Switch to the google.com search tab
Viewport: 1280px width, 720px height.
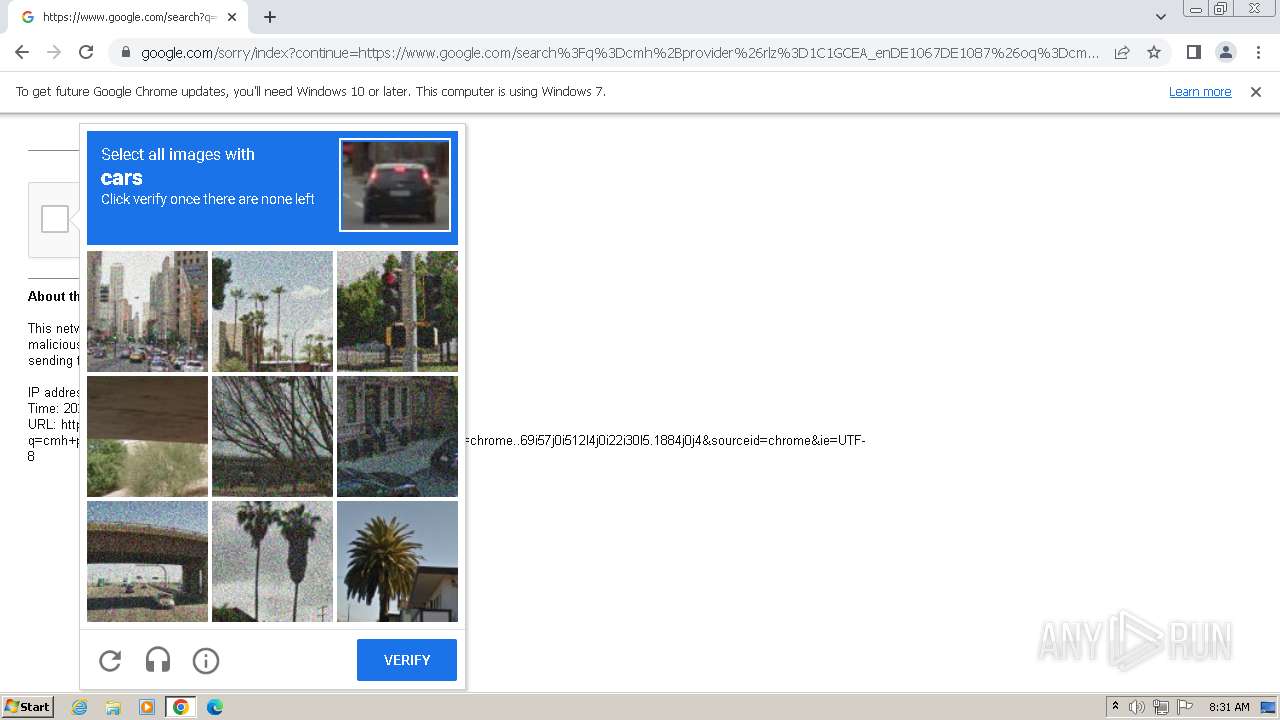[x=128, y=17]
